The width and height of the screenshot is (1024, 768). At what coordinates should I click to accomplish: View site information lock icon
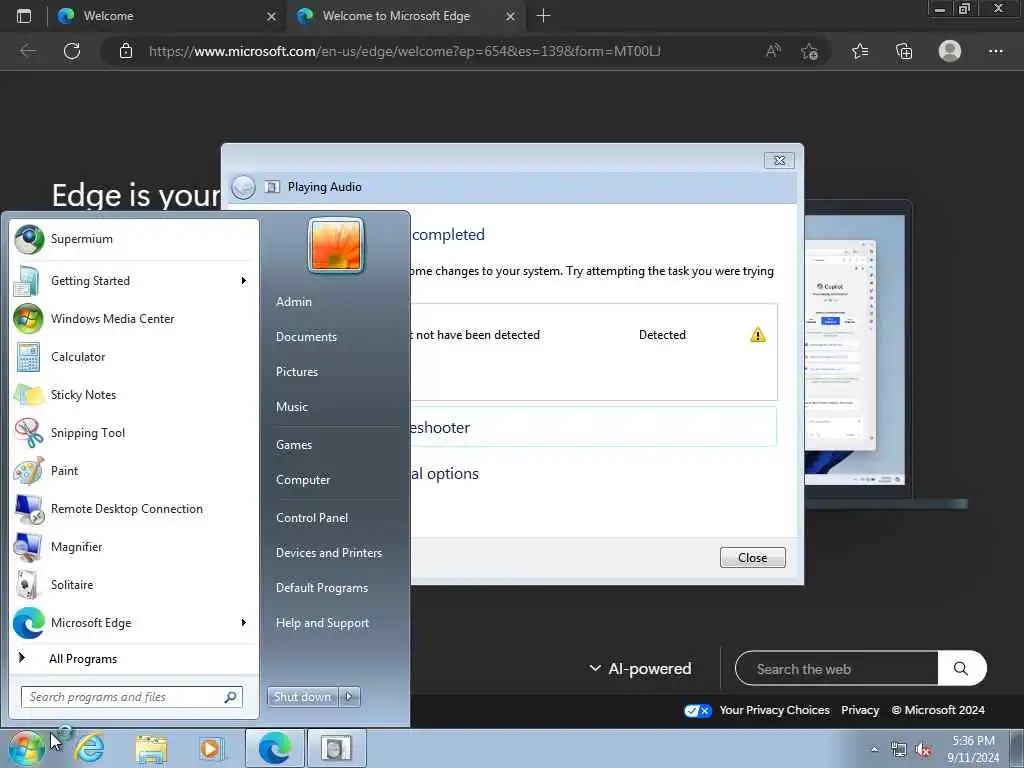126,51
